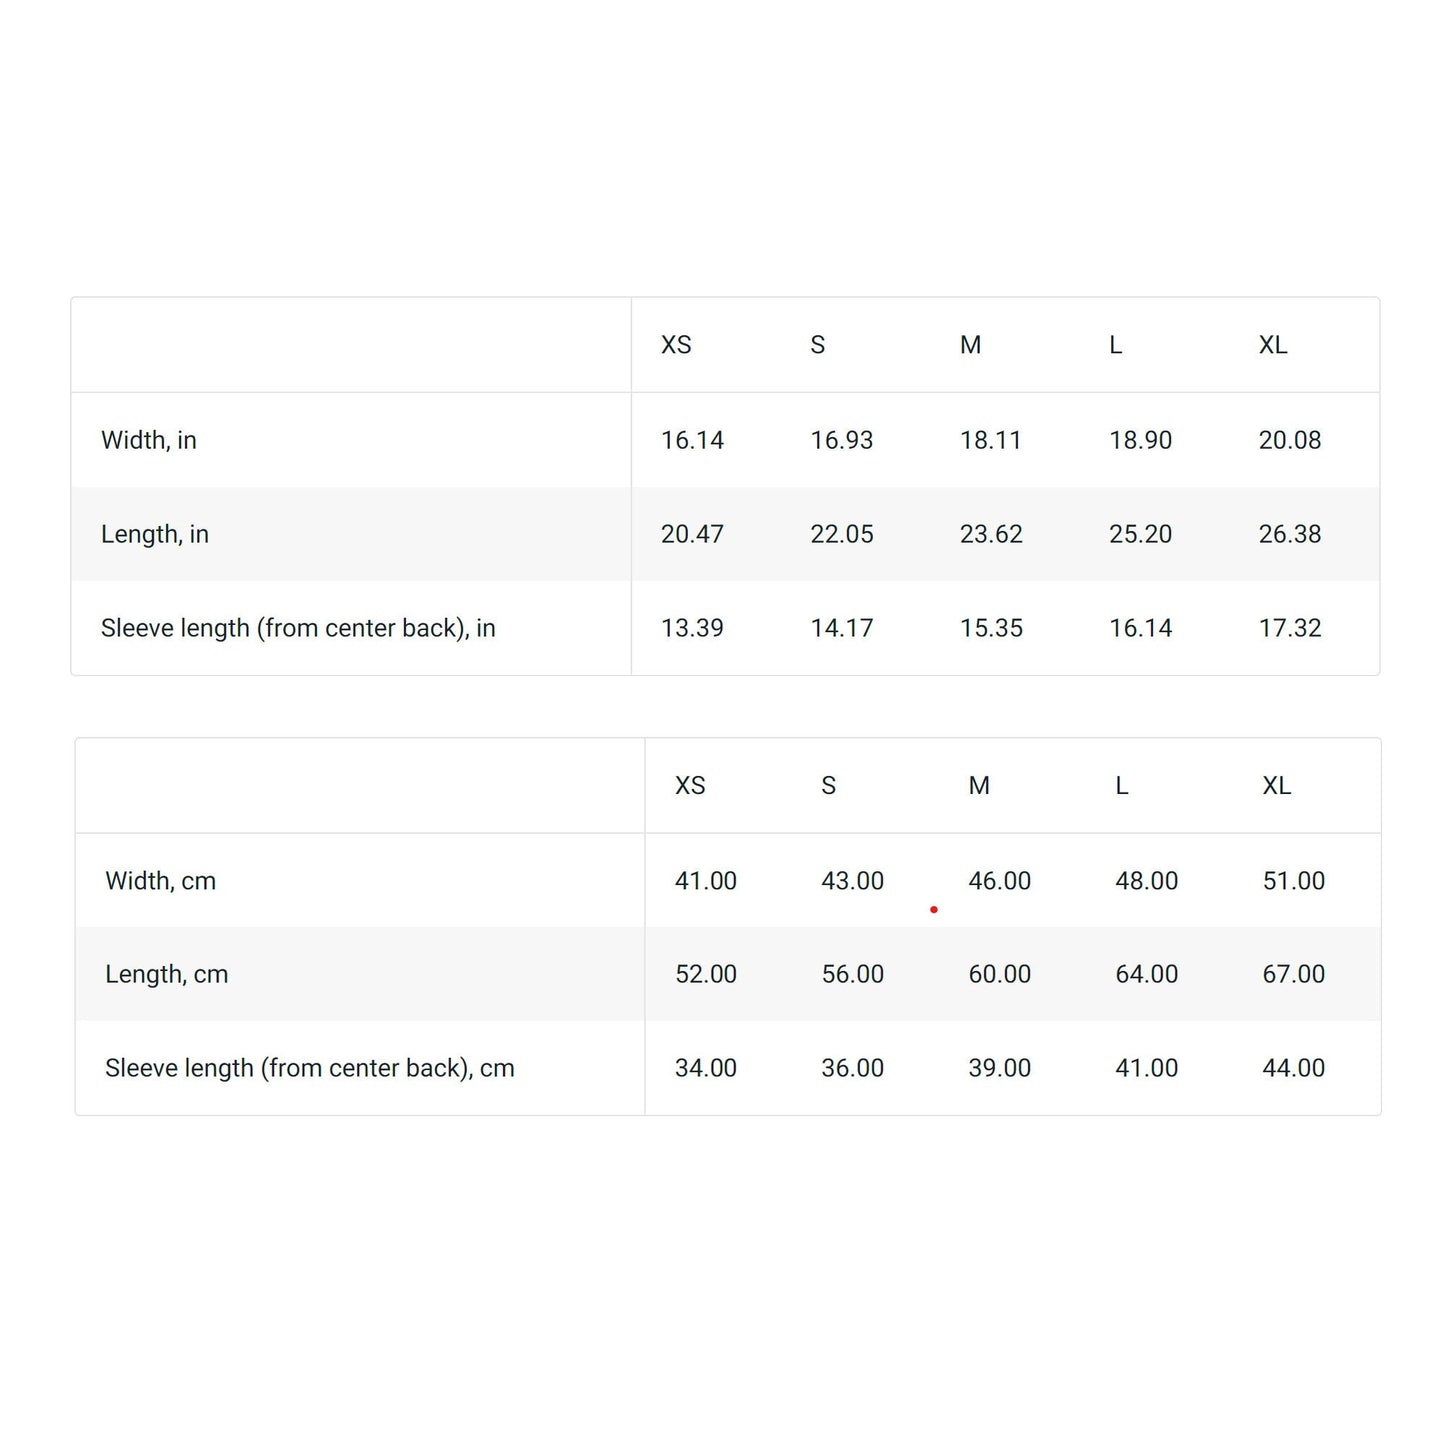Viewport: 1445px width, 1445px height.
Task: Select the 20.47 length value for XS
Action: pyautogui.click(x=692, y=534)
